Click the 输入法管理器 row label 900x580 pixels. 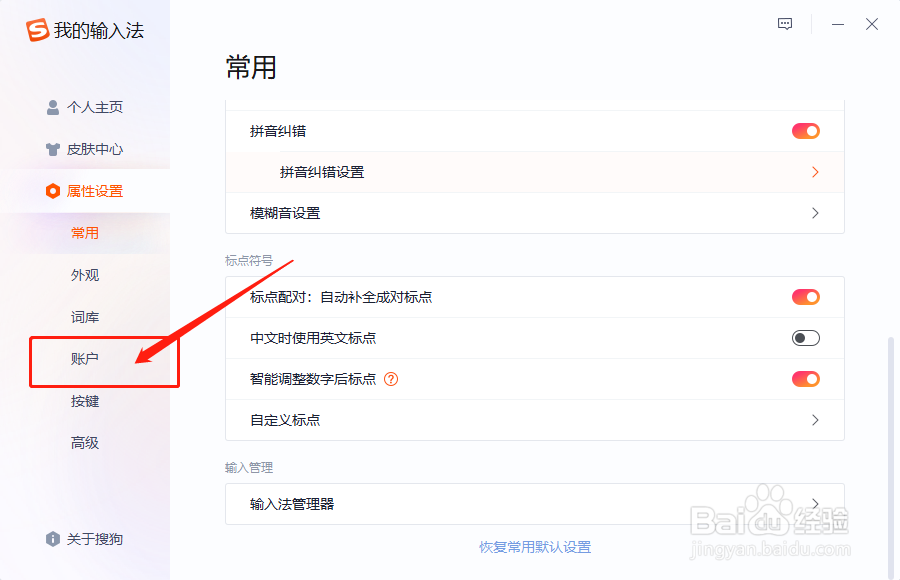tap(292, 504)
